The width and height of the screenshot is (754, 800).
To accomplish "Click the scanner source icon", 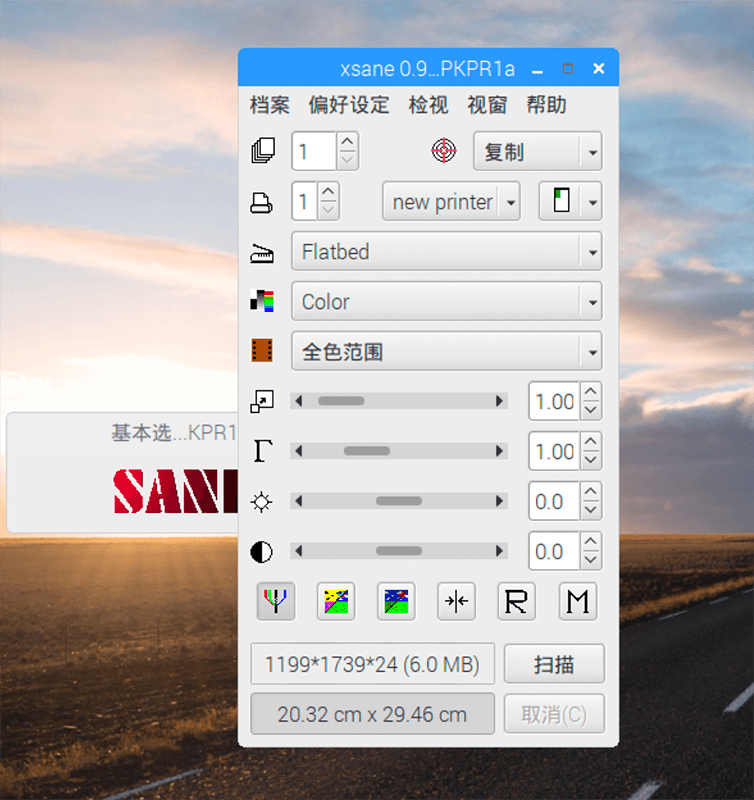I will (262, 253).
